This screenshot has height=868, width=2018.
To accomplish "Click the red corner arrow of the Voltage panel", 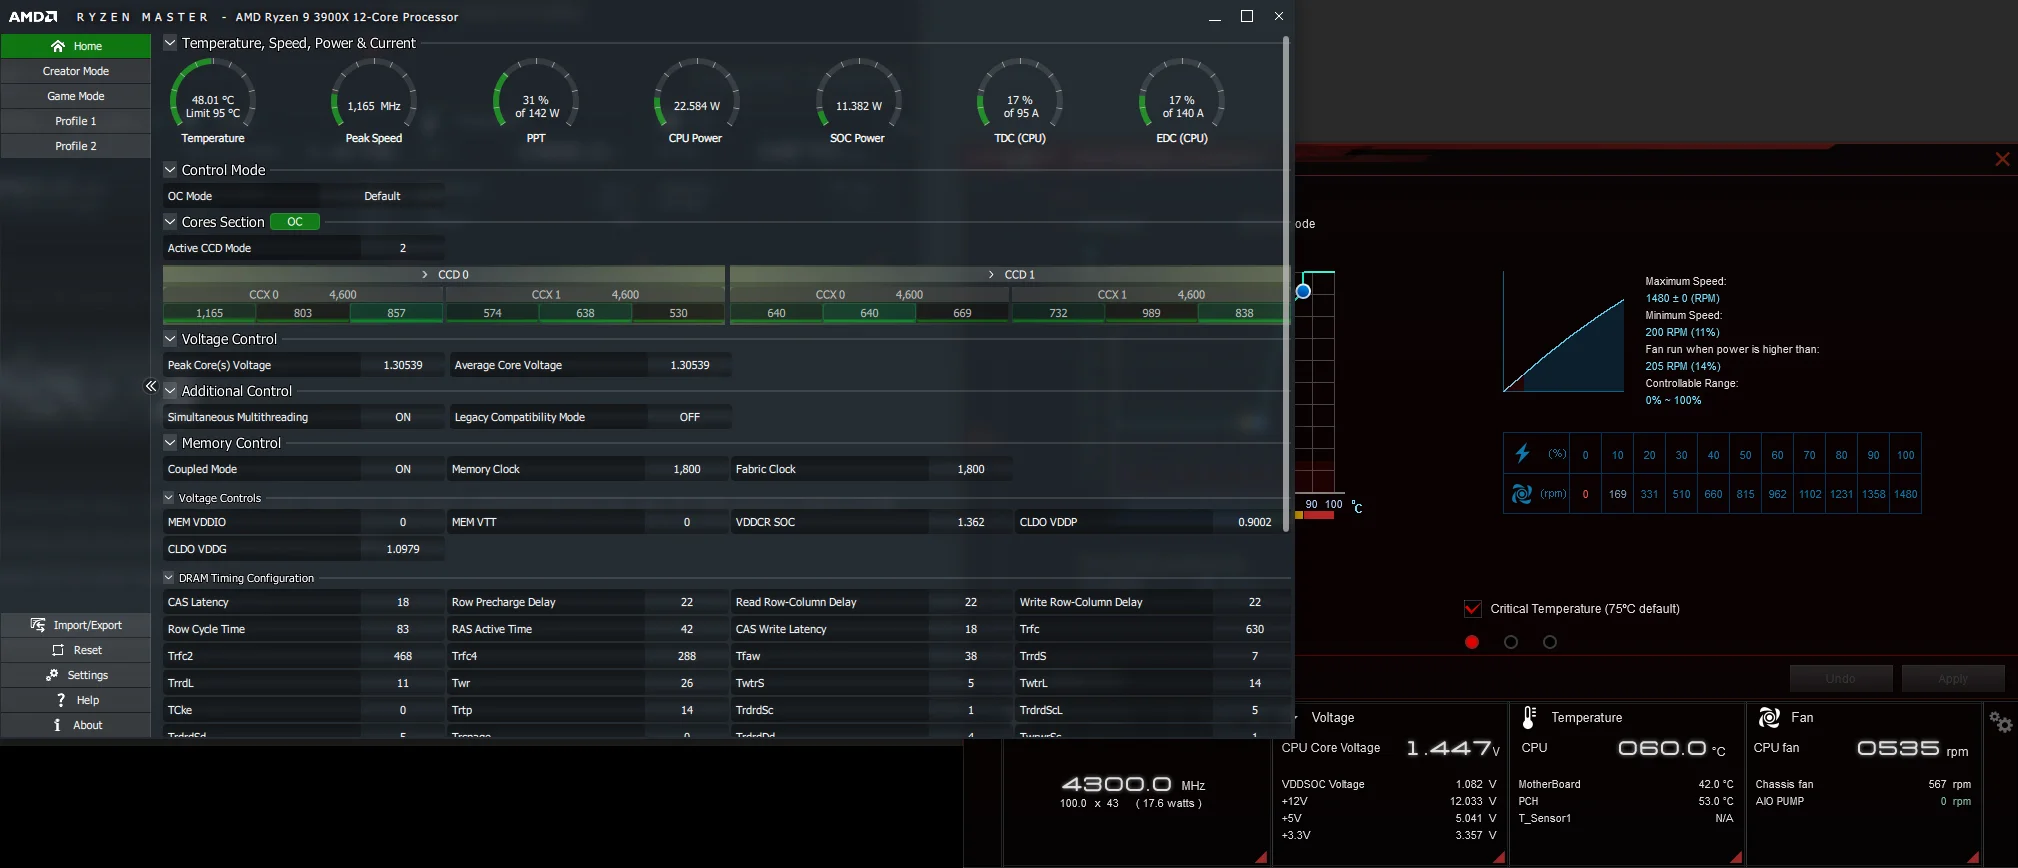I will coord(1499,857).
